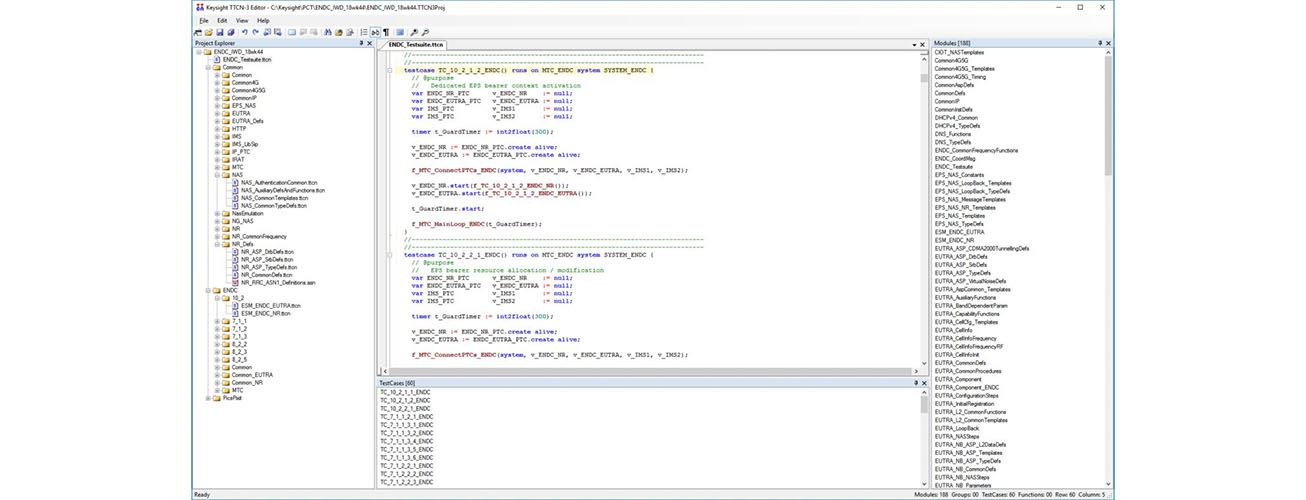Select NAS_AuthenticationCommon.ttcn in the tree
Screen dimensions: 1306x500
tap(279, 182)
